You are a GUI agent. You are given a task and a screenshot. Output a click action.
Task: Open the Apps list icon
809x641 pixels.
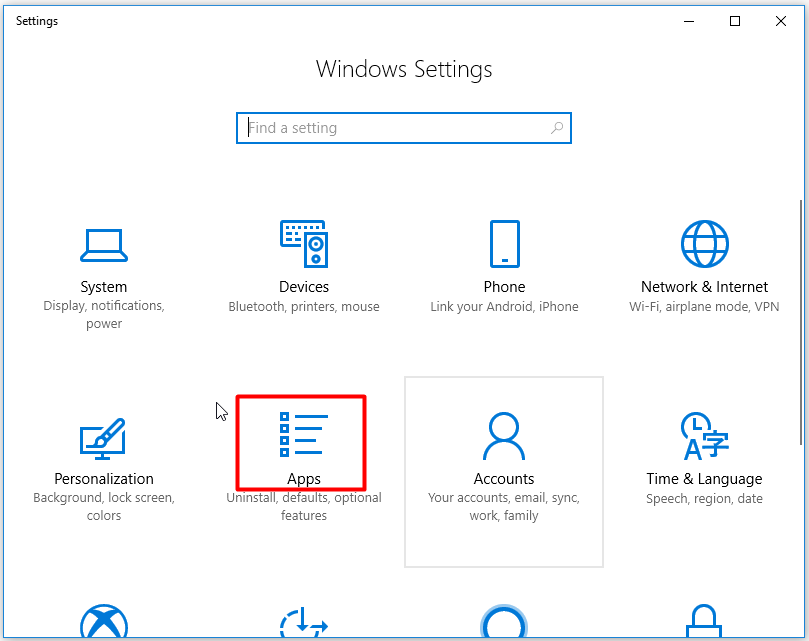point(304,434)
